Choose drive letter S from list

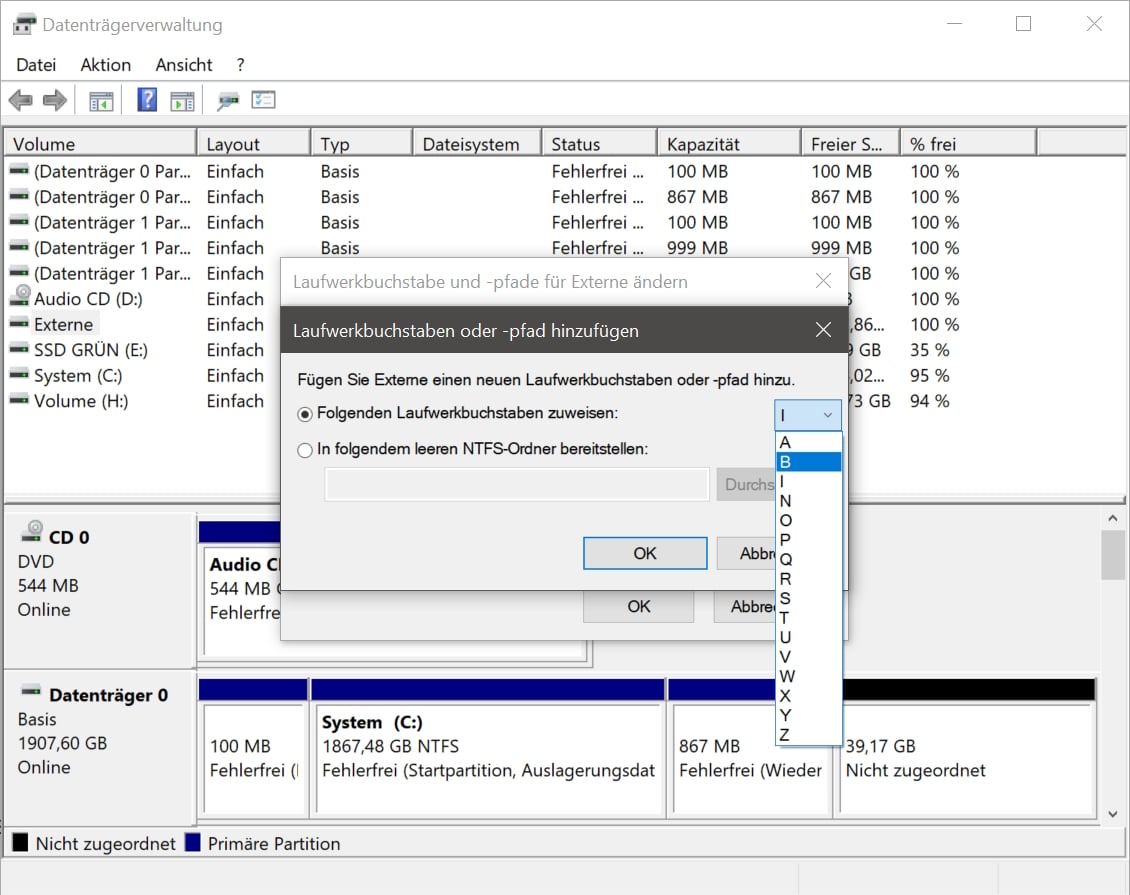(809, 598)
